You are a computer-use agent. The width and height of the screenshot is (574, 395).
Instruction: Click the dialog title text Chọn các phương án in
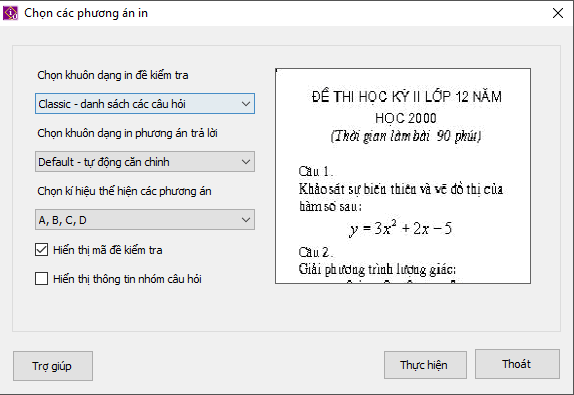tap(86, 13)
